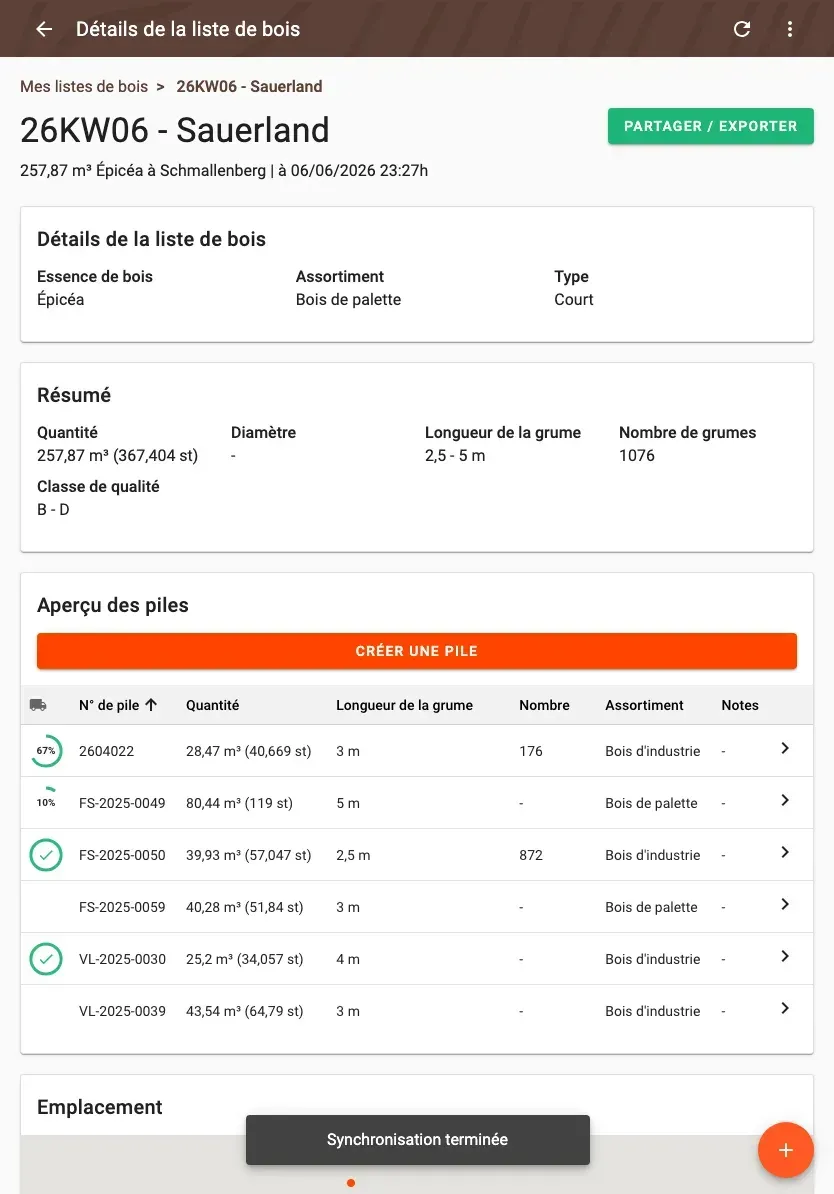Click quantity 25,2 m³ (34,057 st)

244,959
